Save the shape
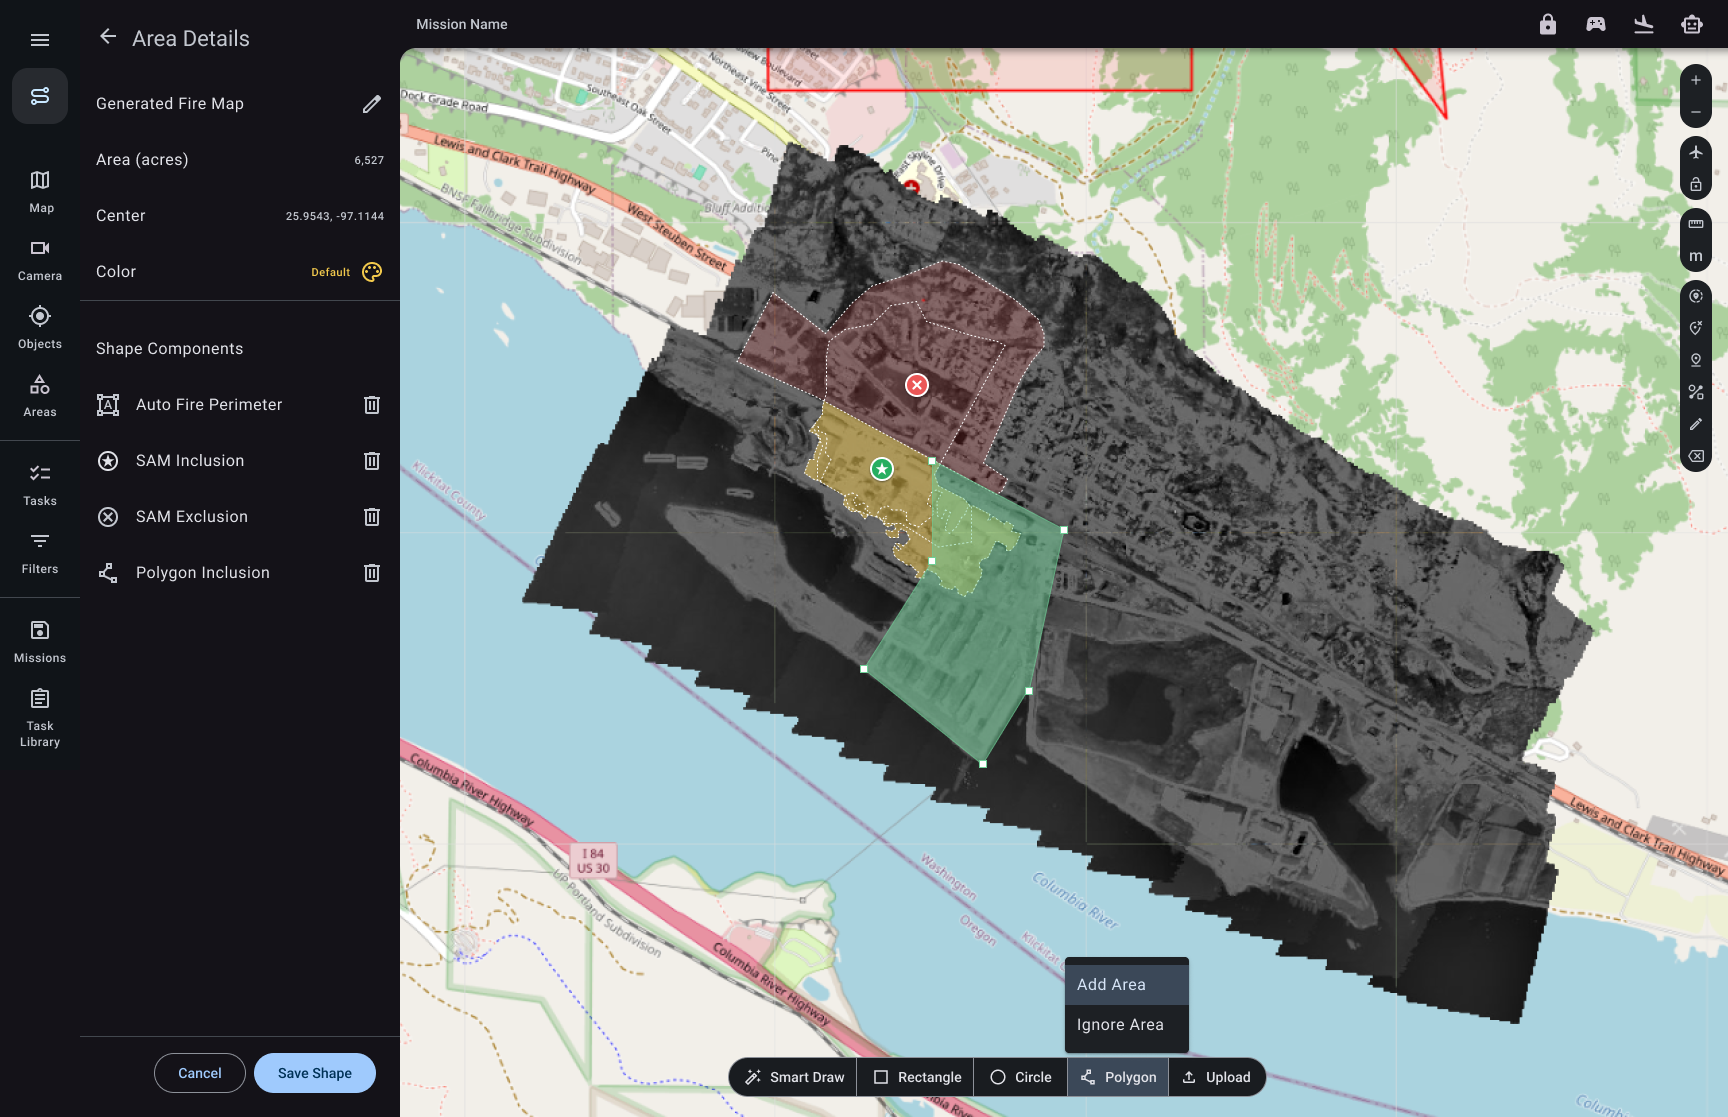This screenshot has height=1117, width=1728. coord(315,1073)
